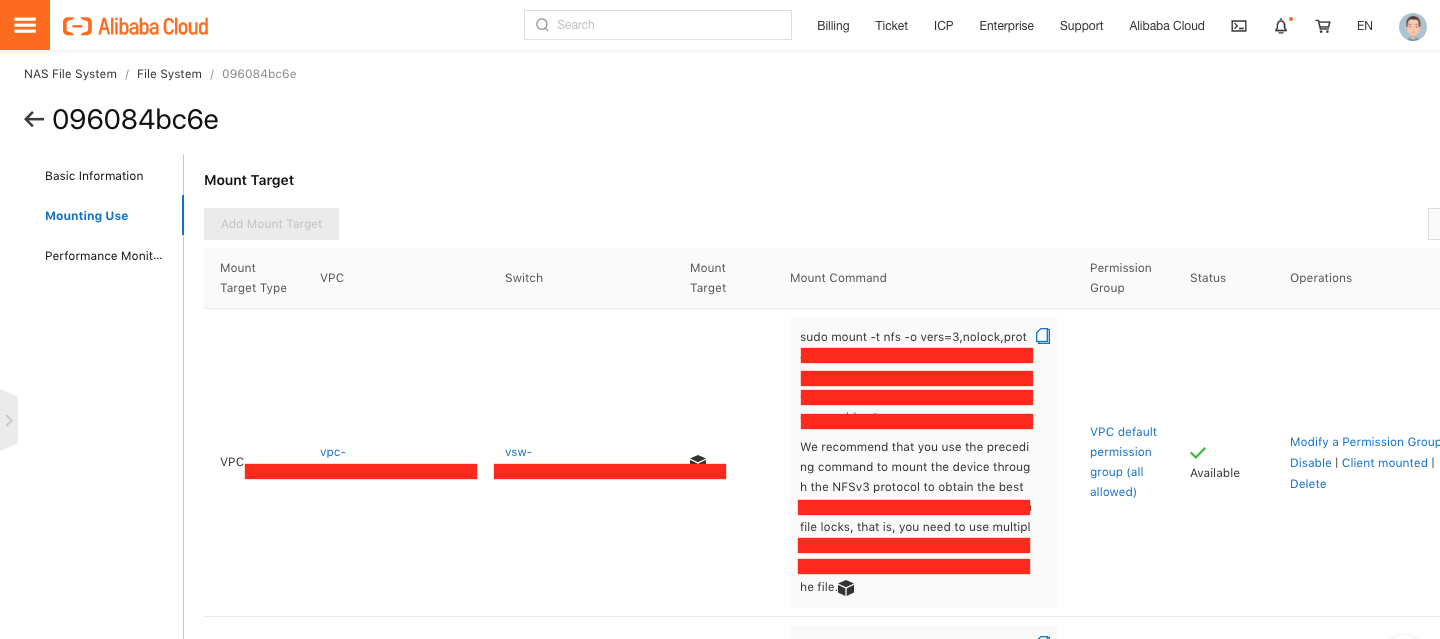Click Modify a Permission Group
This screenshot has width=1440, height=639.
tap(1365, 442)
